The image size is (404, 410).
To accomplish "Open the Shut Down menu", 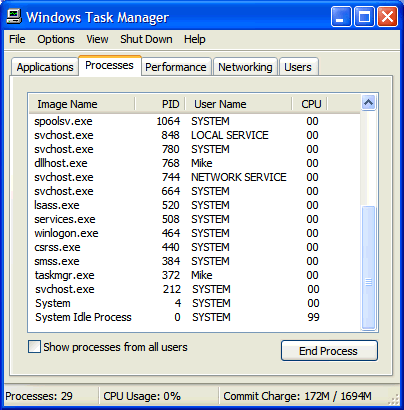I will pos(146,39).
